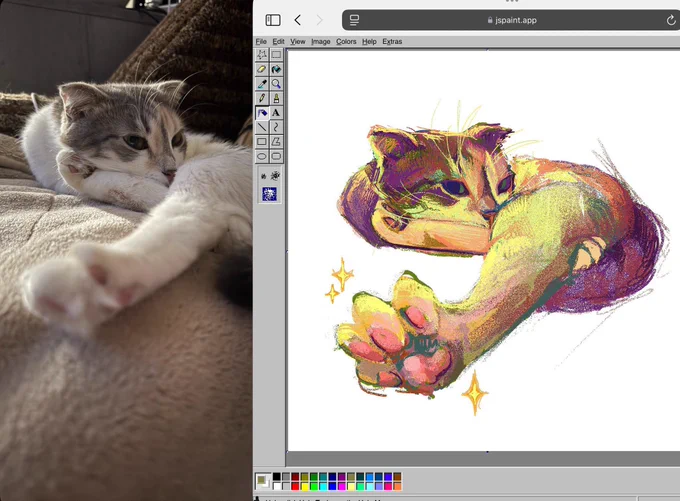Open the View menu
The height and width of the screenshot is (501, 680).
(298, 41)
